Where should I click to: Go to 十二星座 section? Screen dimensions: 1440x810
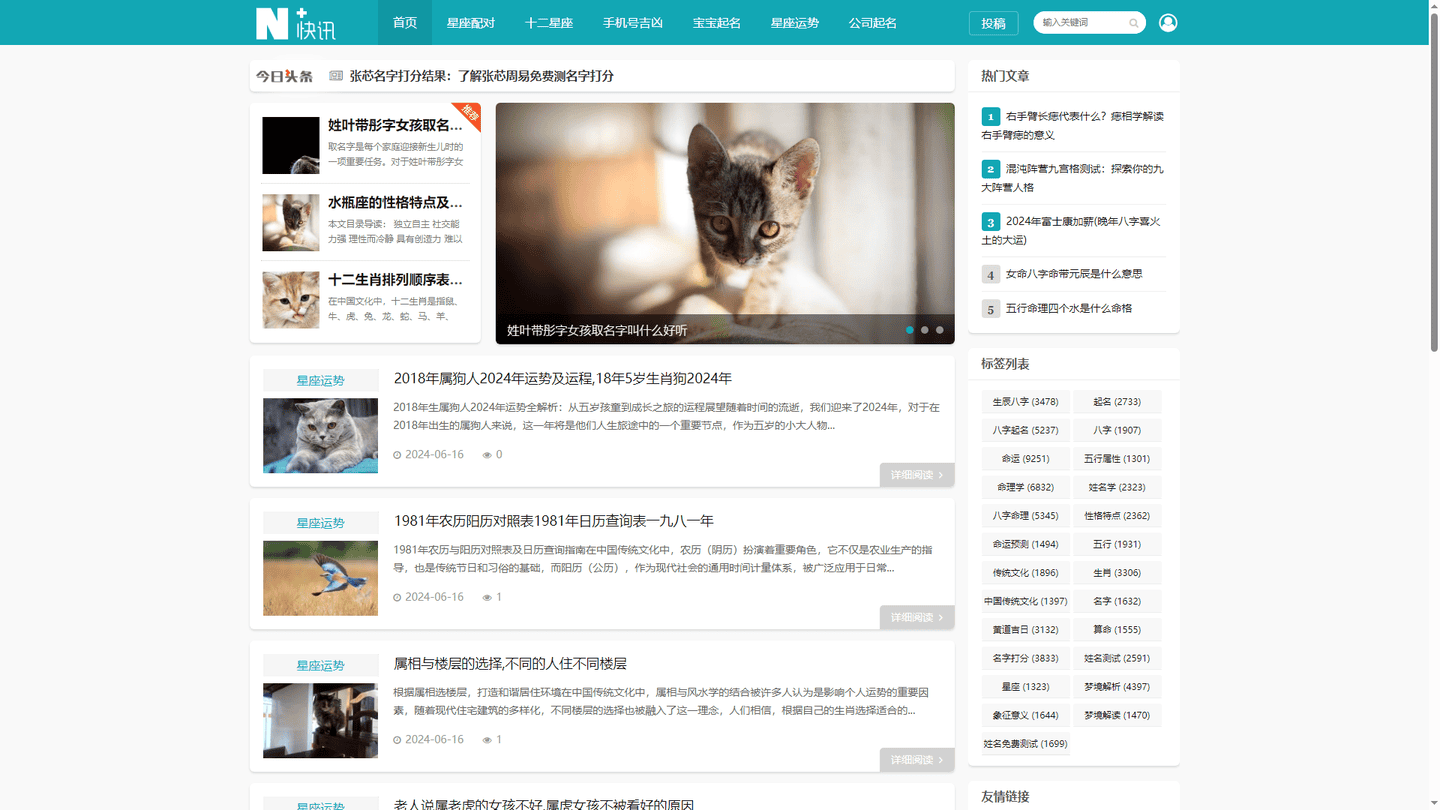(549, 22)
